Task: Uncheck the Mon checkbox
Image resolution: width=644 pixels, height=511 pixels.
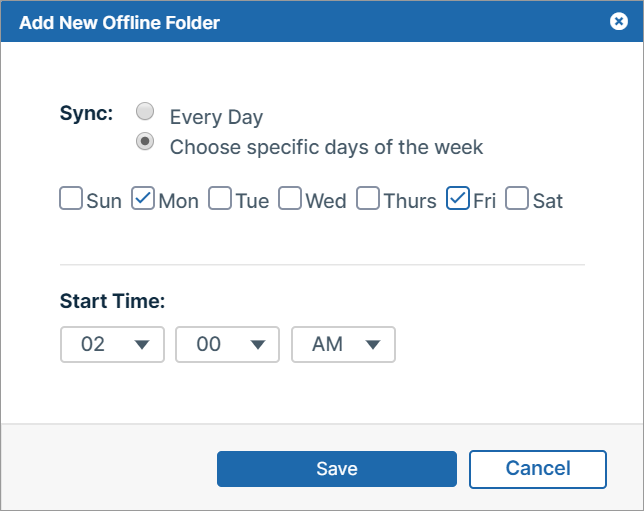Action: (x=143, y=198)
